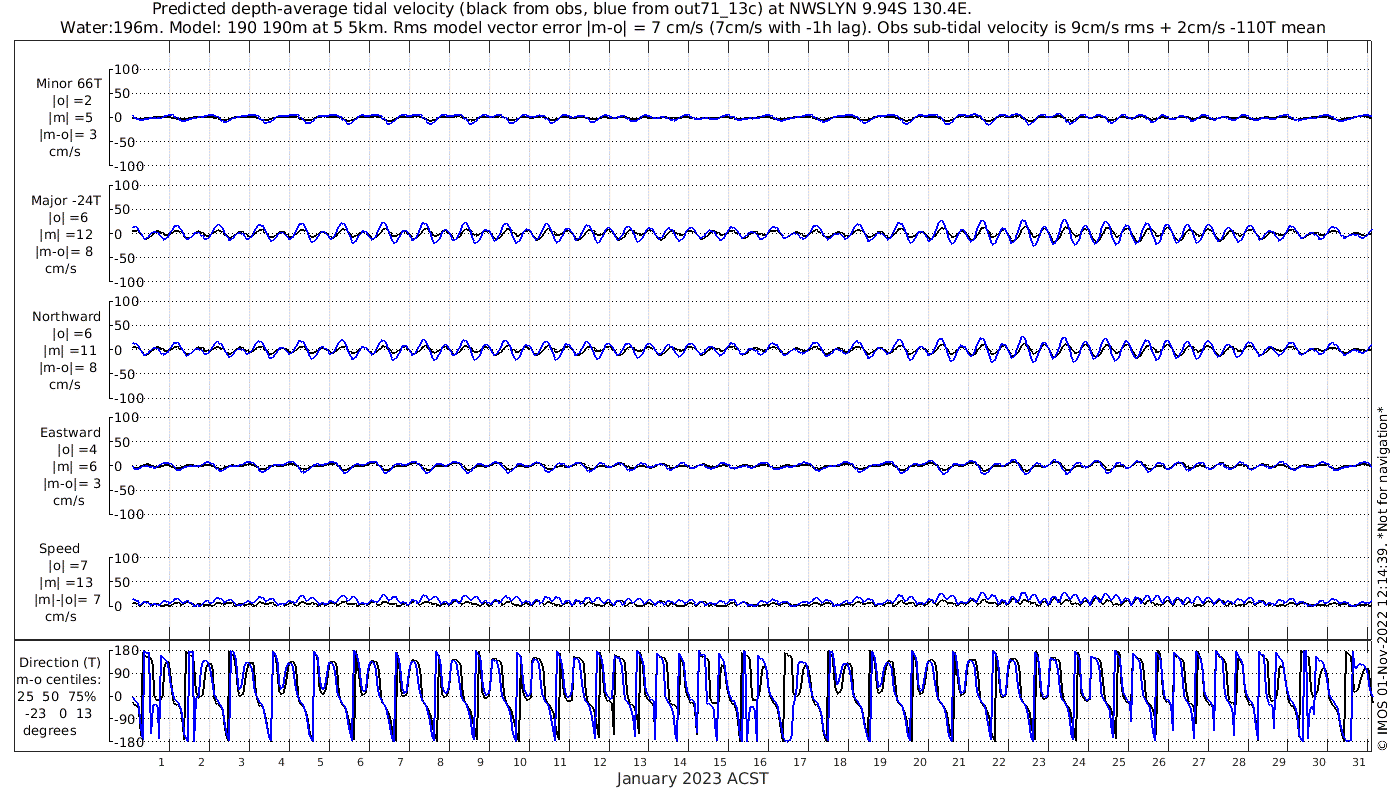Click the IMOS copyright text on right edge
The image size is (1400, 800).
(x=1383, y=578)
